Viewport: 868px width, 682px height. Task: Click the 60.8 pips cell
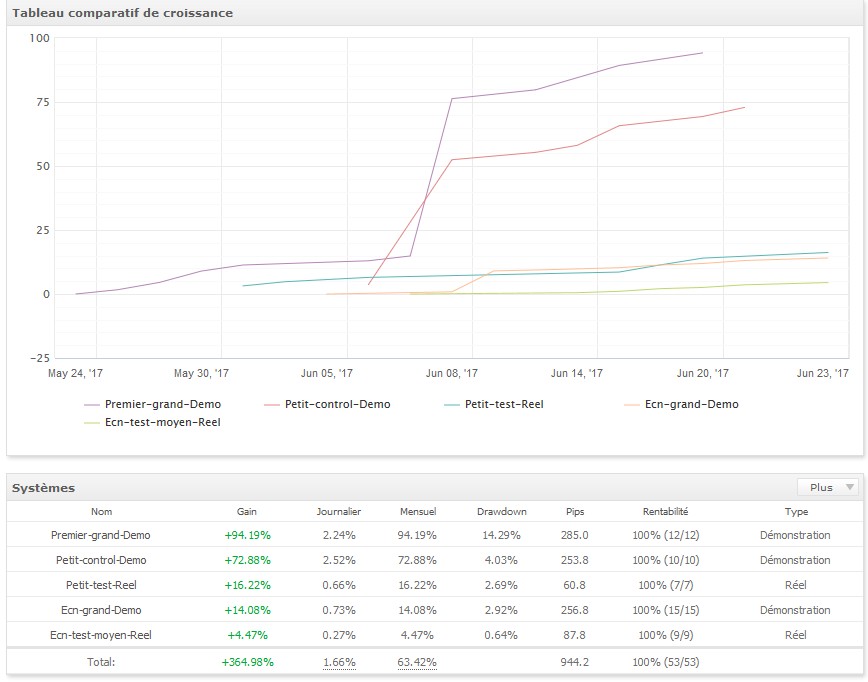(x=575, y=585)
